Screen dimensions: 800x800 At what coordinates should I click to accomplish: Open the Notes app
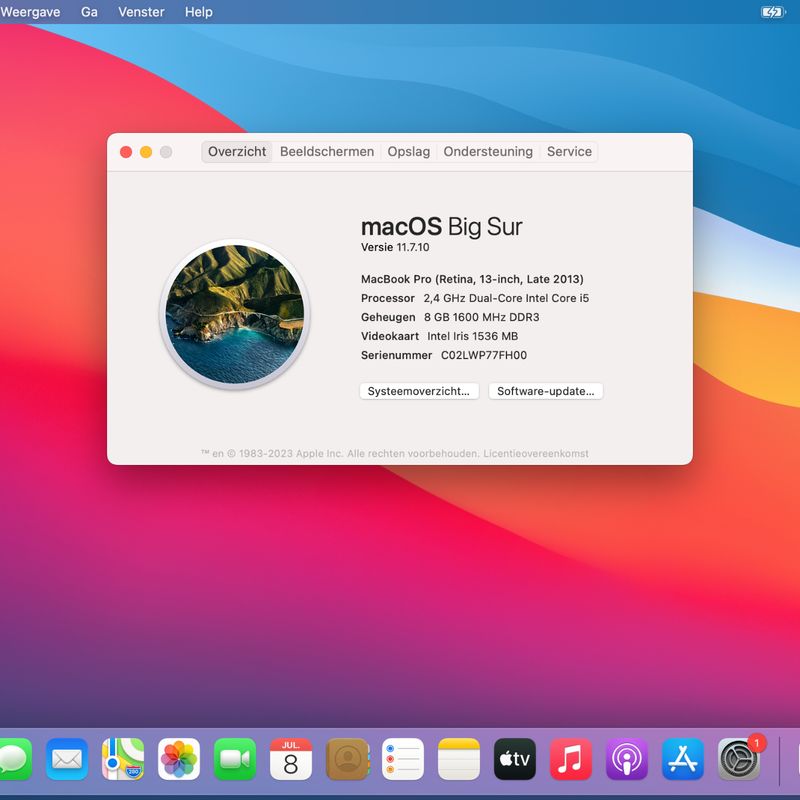coord(459,759)
